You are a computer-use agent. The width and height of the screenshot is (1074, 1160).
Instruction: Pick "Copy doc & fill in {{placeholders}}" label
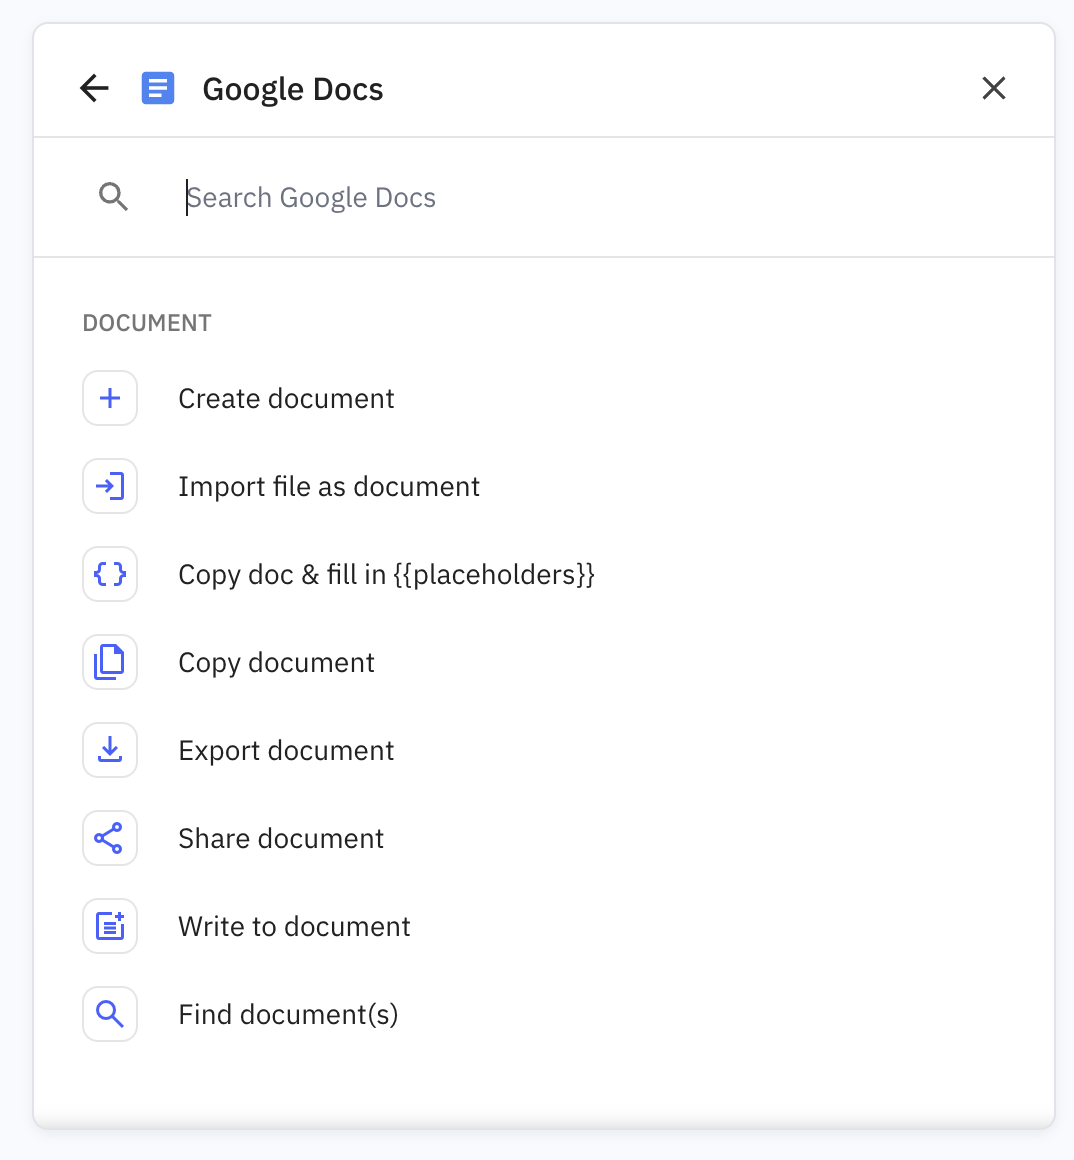click(x=386, y=575)
